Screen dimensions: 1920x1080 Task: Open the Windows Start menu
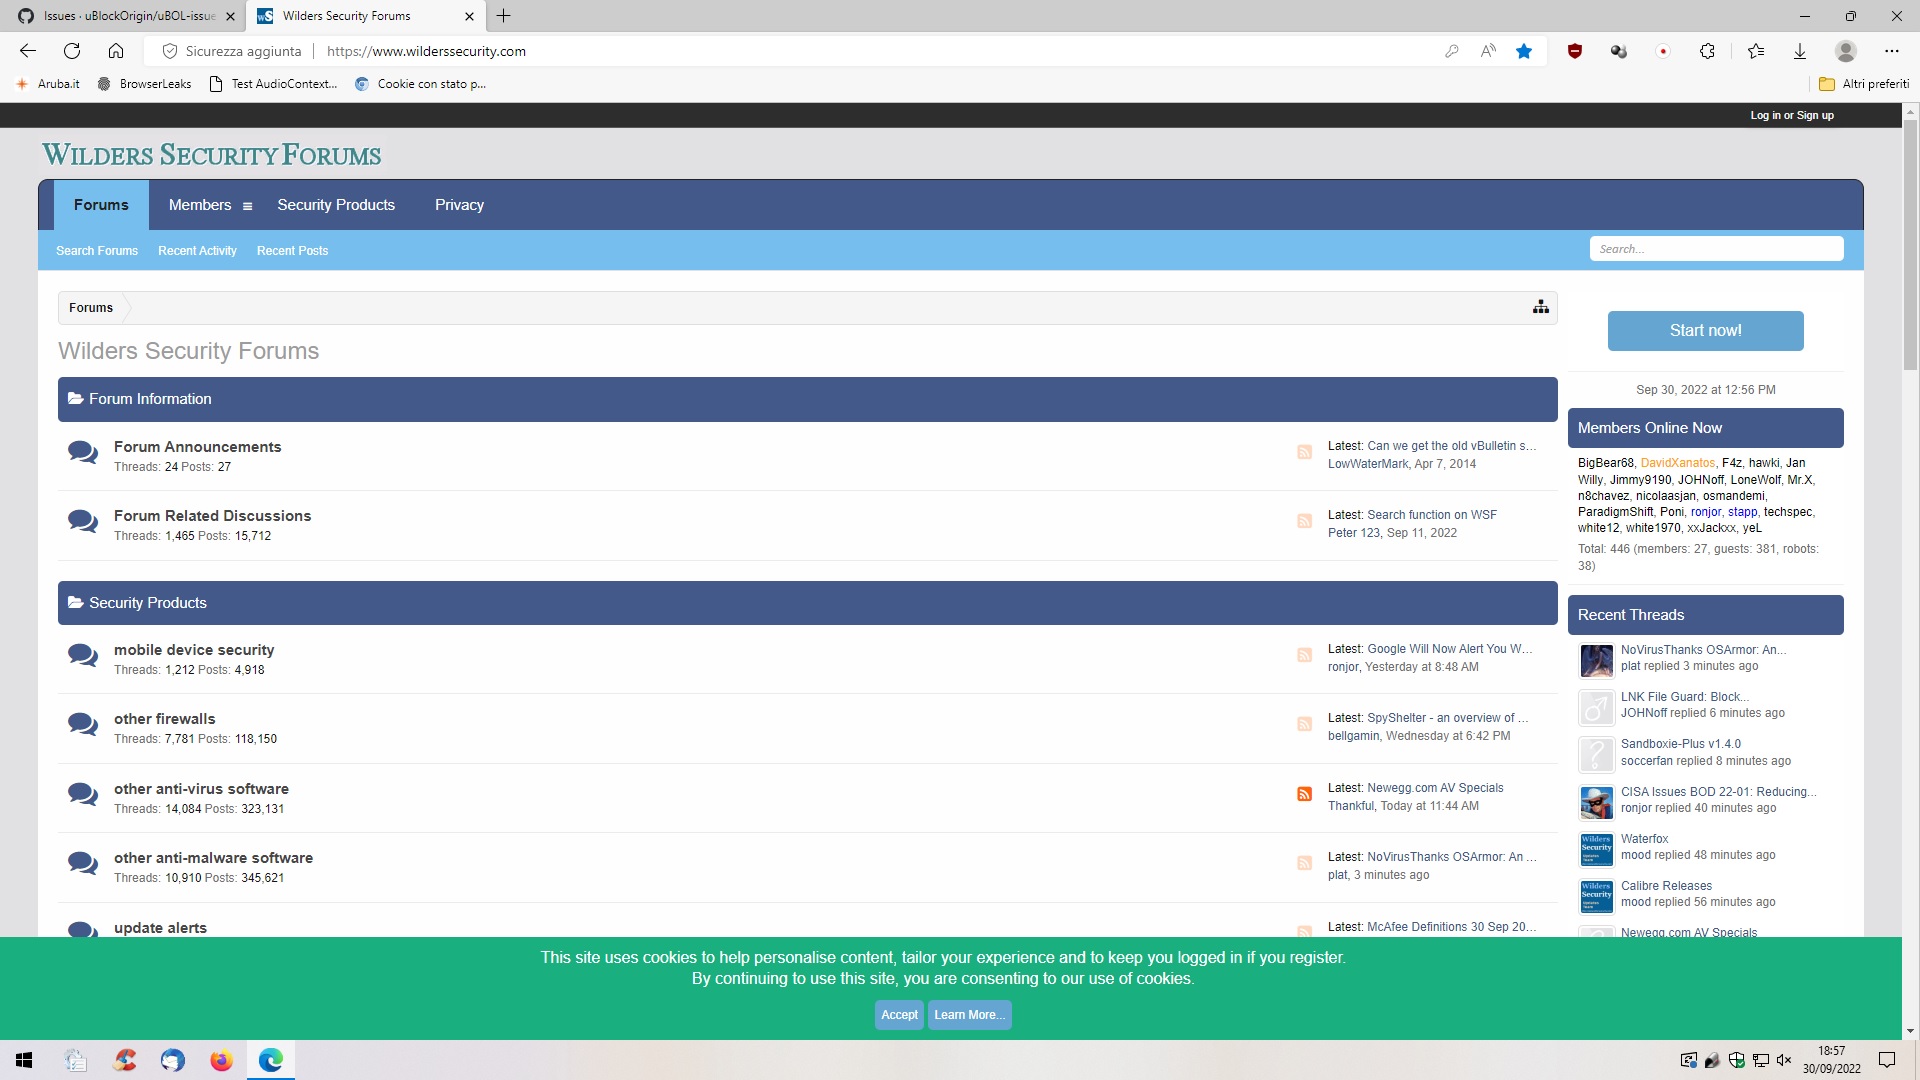24,1060
